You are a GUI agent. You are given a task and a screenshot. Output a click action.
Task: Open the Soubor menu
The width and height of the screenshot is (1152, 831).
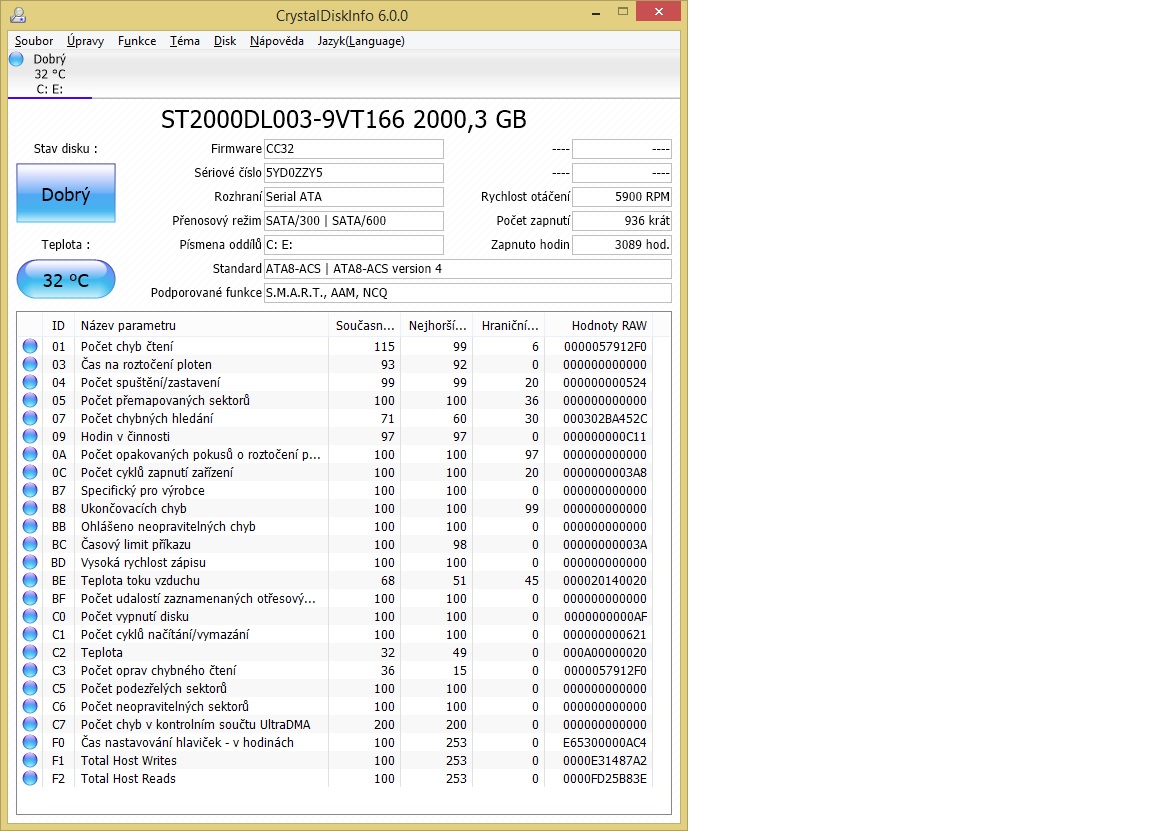pos(34,41)
